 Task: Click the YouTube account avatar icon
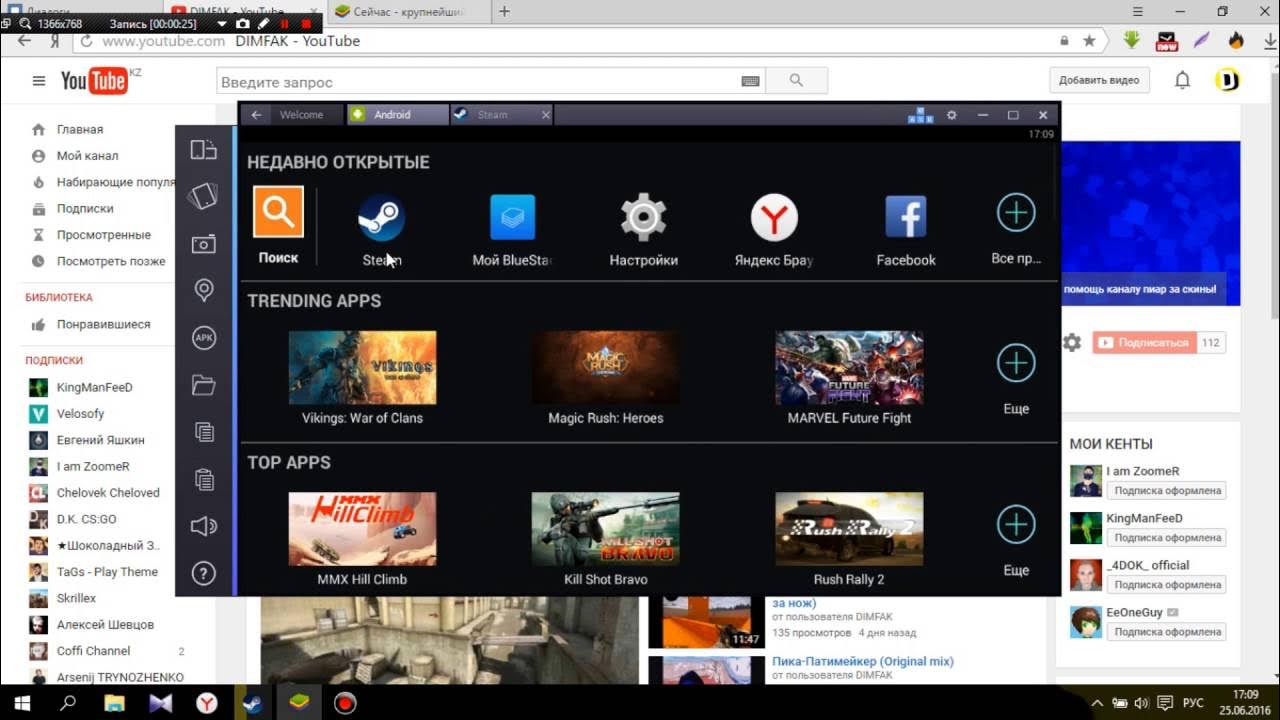tap(1228, 80)
